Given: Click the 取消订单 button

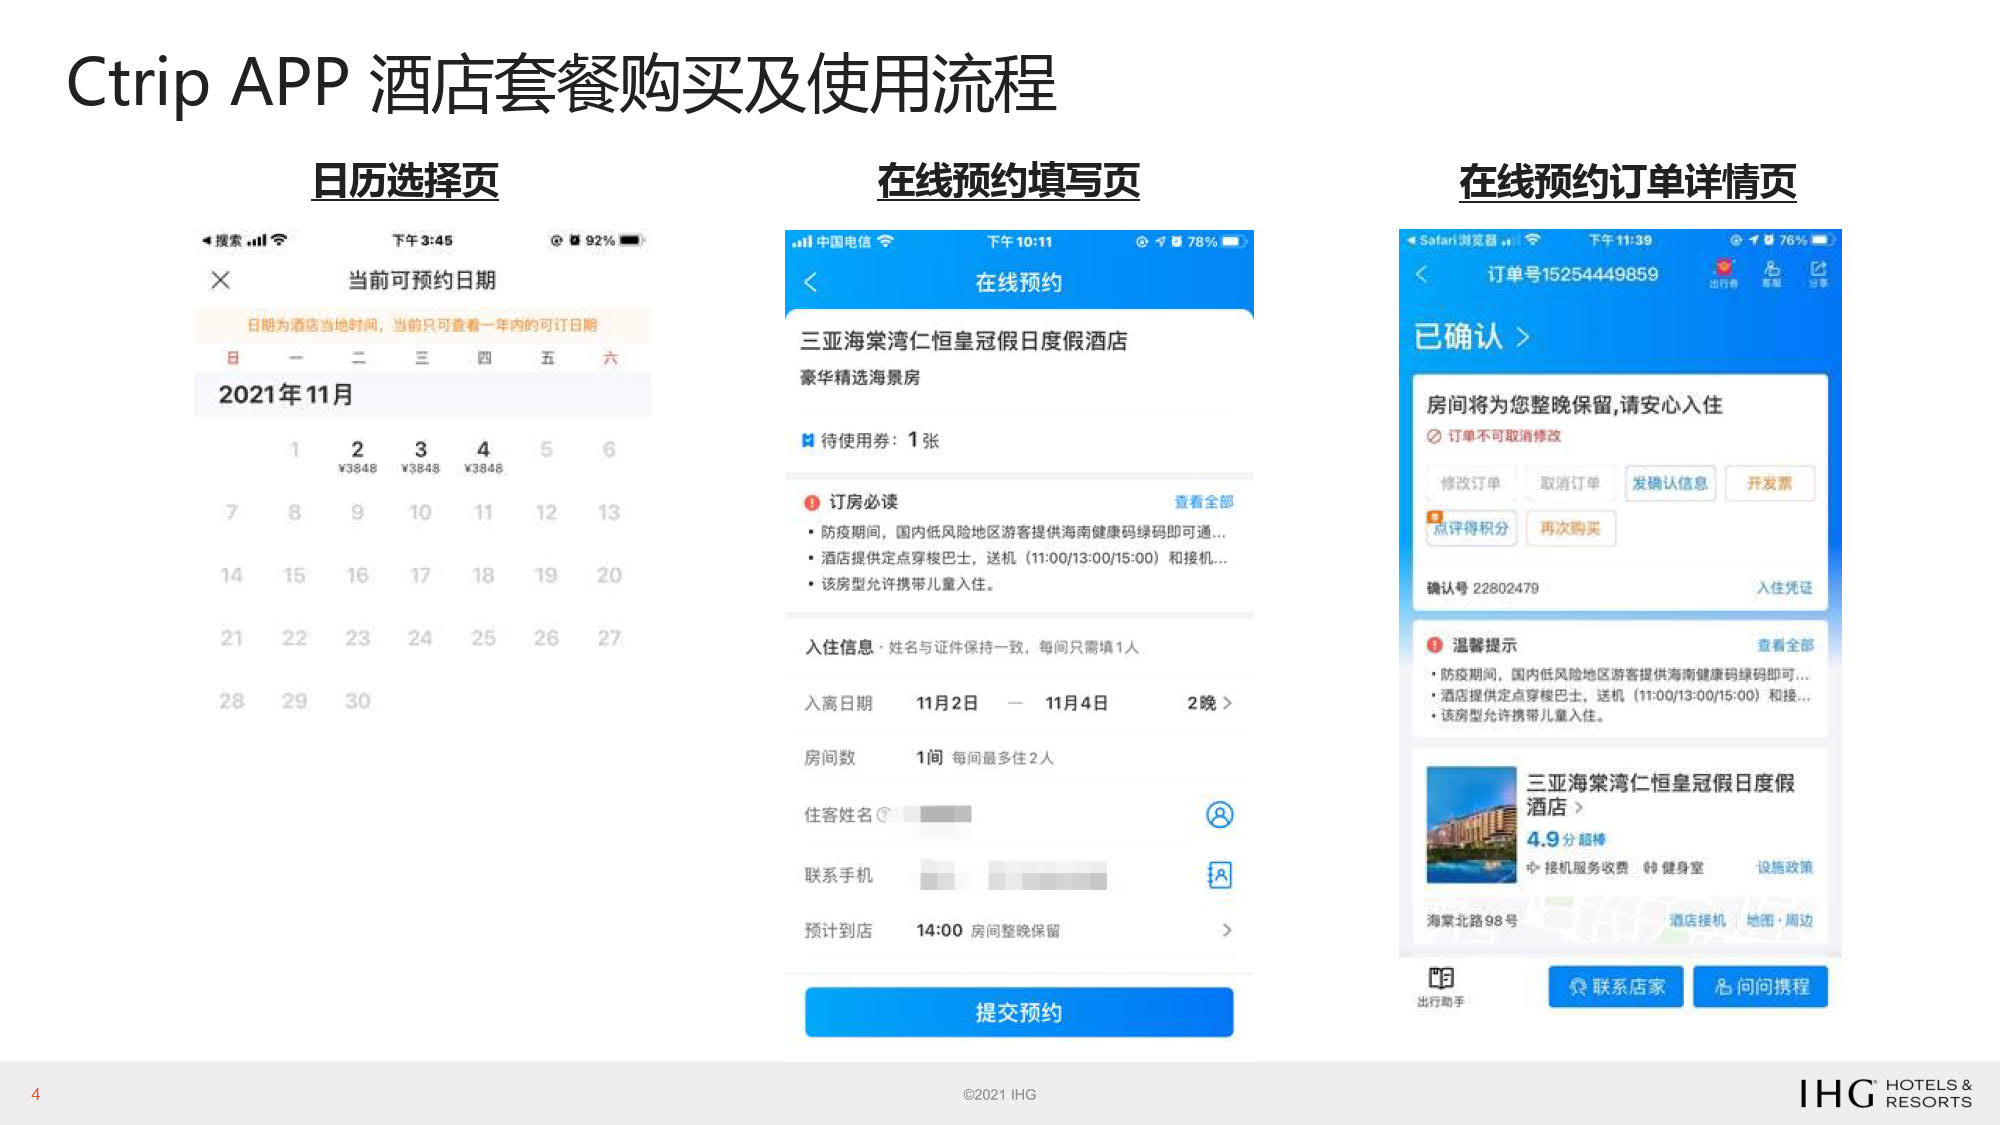Looking at the screenshot, I should tap(1569, 483).
